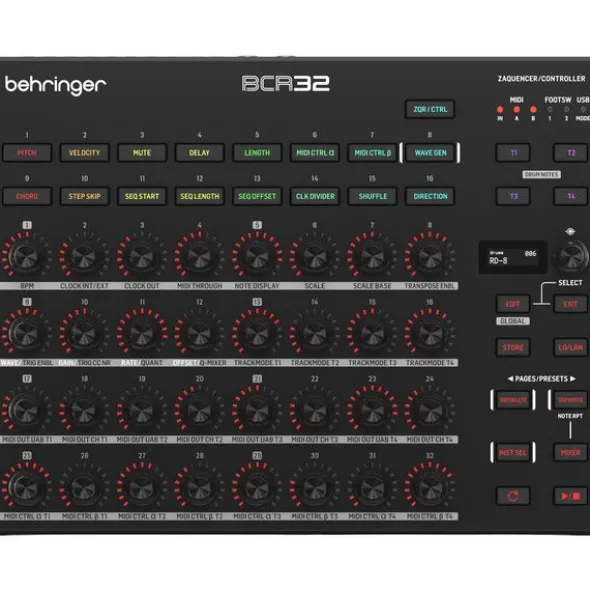Click the MIDI CTRL α T3 knob
Screen dimensions: 590x591
[257, 487]
